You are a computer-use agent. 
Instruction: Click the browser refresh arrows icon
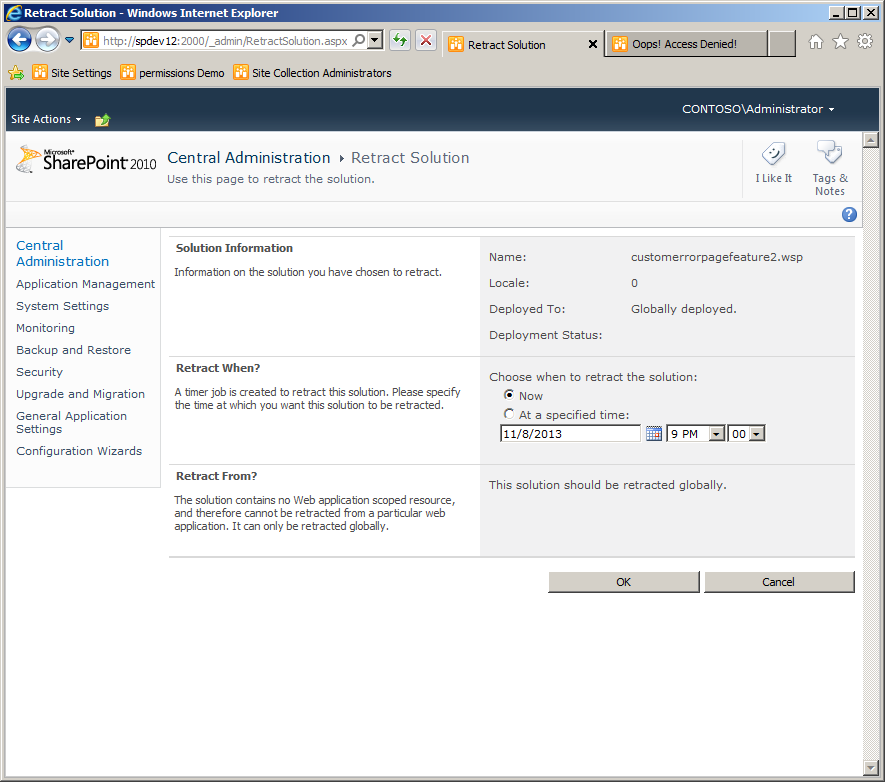(x=400, y=40)
